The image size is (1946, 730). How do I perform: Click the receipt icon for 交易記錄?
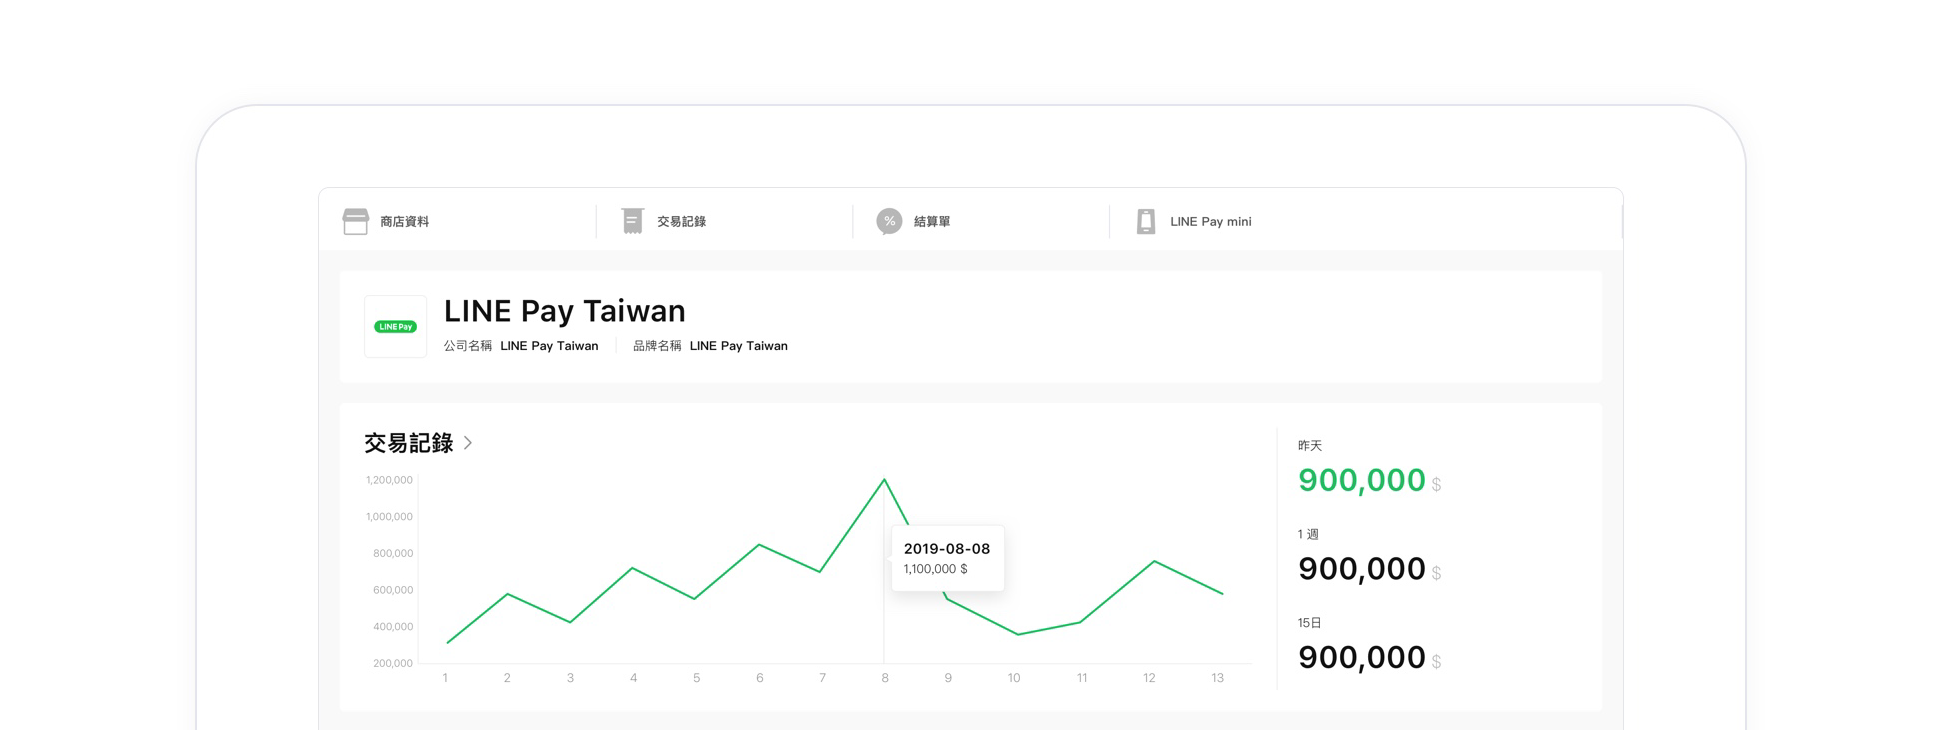(632, 221)
